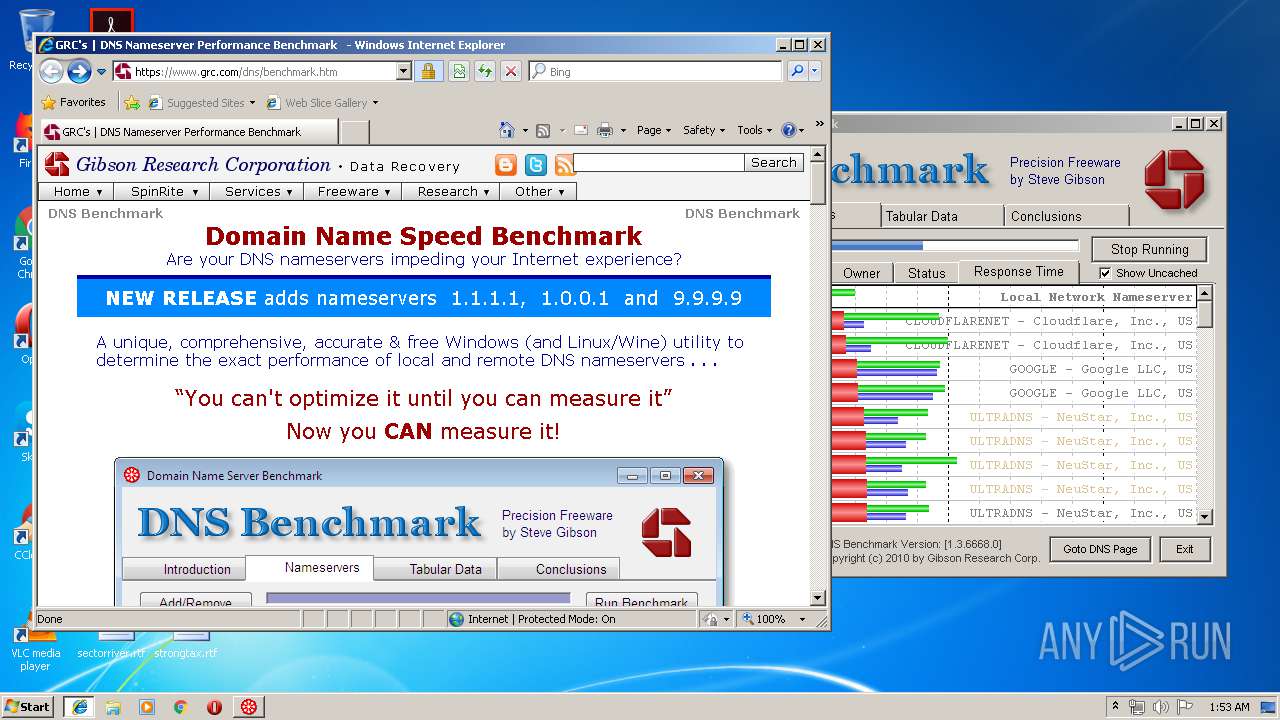Viewport: 1280px width, 720px height.
Task: Open the recent pages dropdown arrow
Action: click(101, 72)
